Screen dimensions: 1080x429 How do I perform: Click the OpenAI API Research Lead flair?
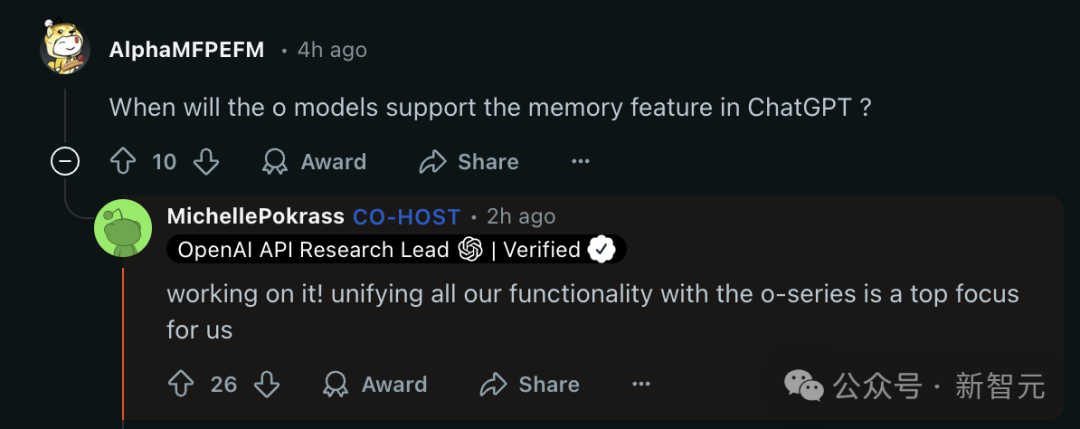point(312,250)
